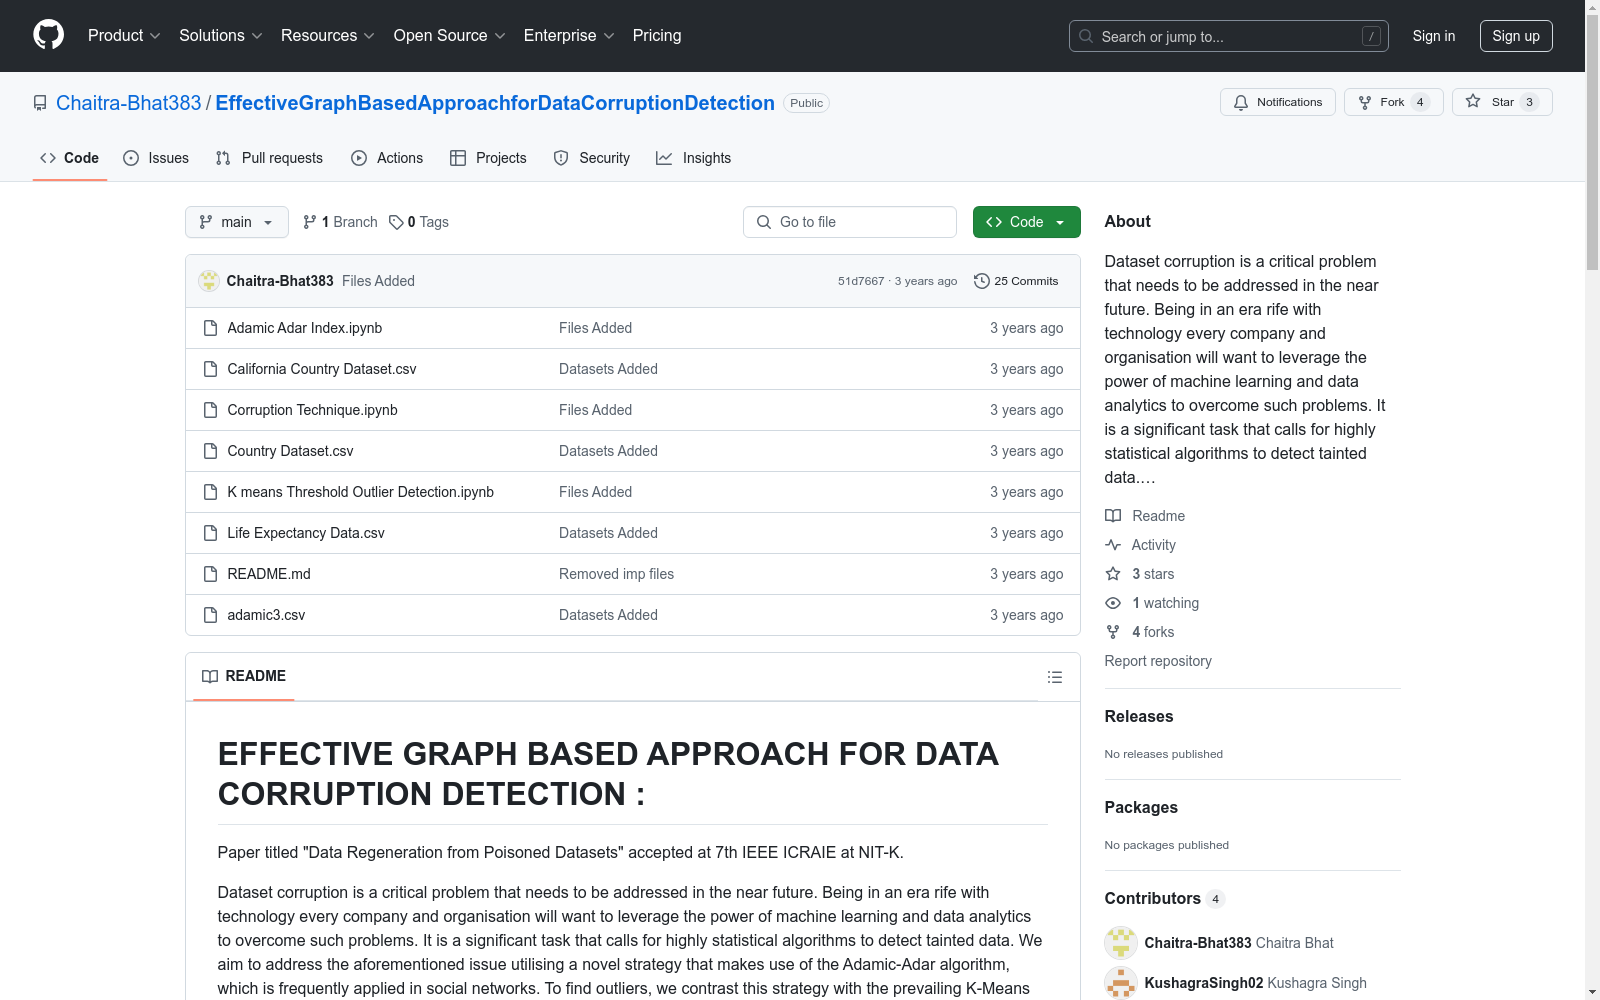Click the magnifier icon in Go to file
This screenshot has width=1600, height=1000.
pyautogui.click(x=764, y=222)
